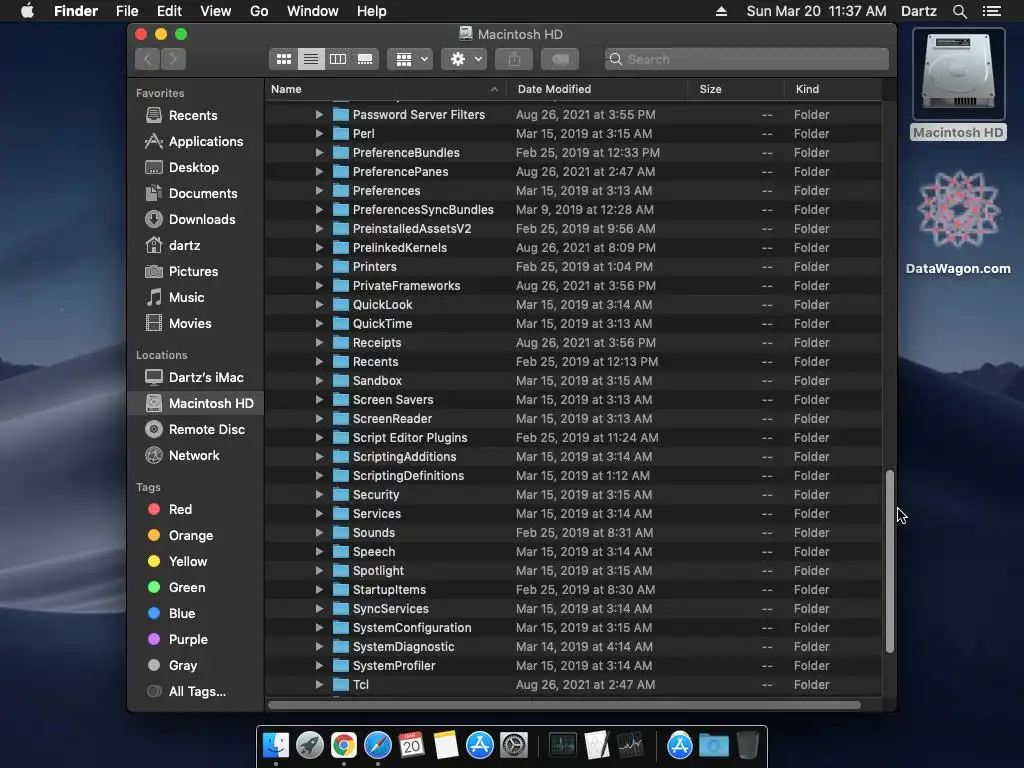Open the Go menu
The image size is (1024, 768).
[x=259, y=11]
